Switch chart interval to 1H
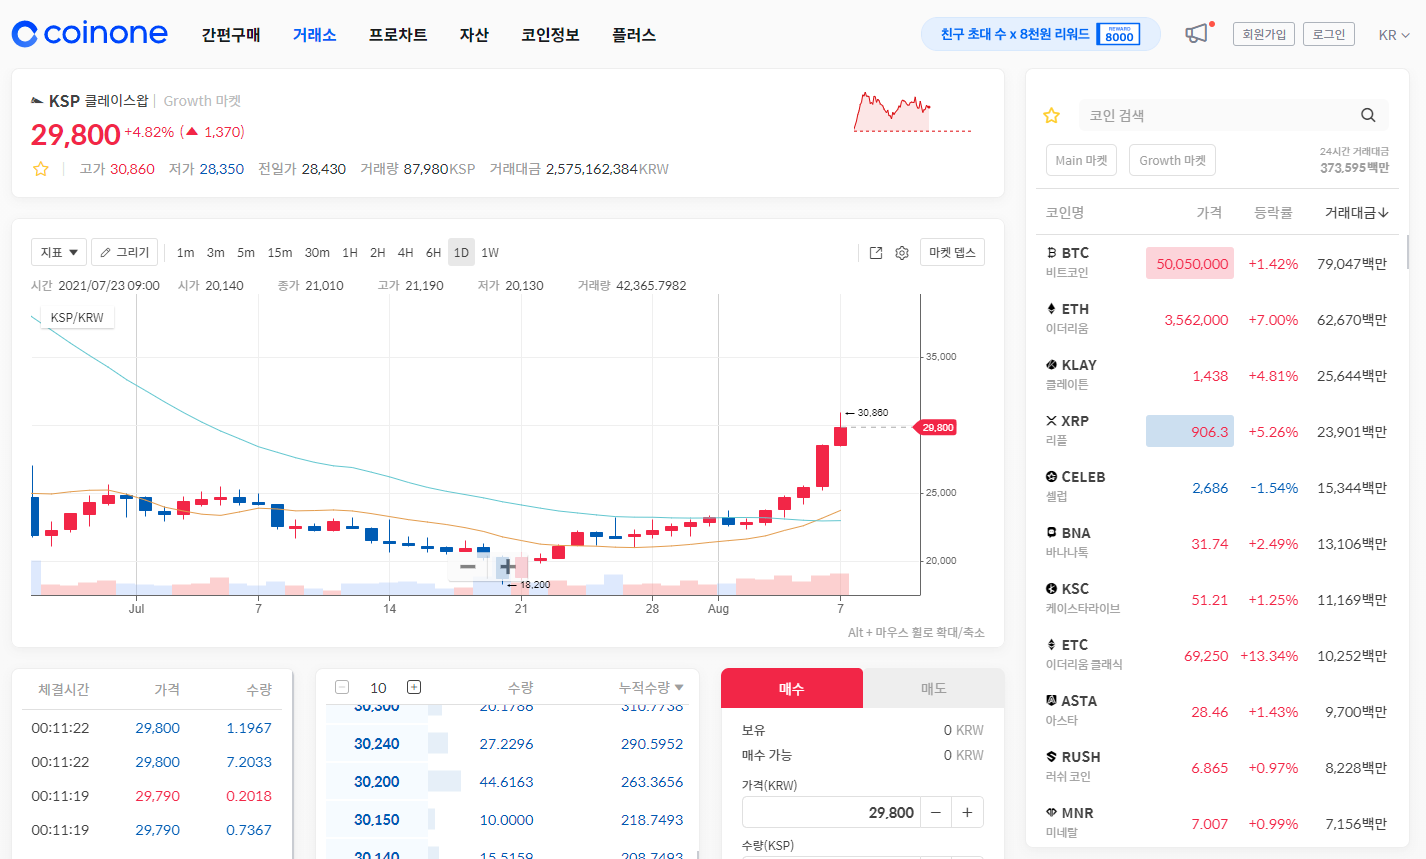This screenshot has width=1426, height=859. 349,253
